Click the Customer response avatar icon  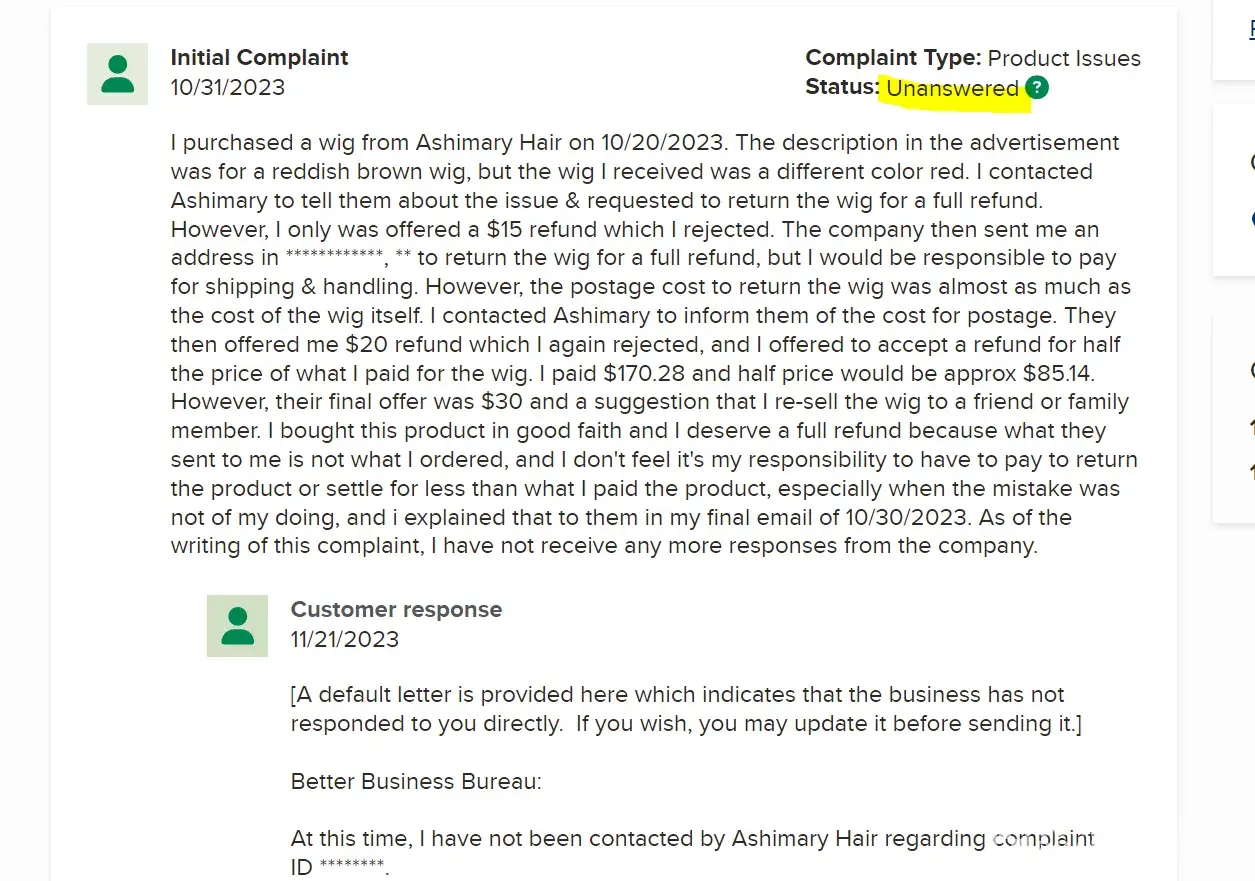point(237,626)
